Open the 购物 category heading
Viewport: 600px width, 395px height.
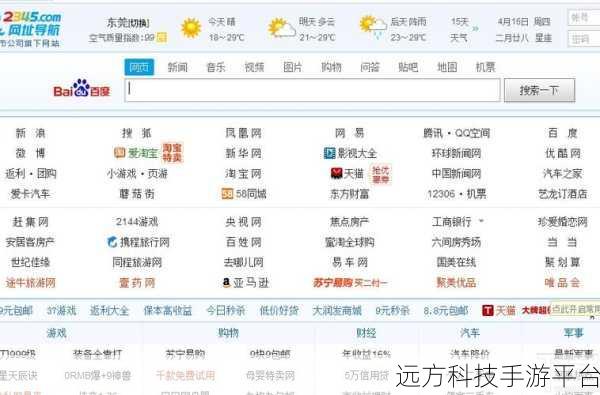[x=228, y=333]
